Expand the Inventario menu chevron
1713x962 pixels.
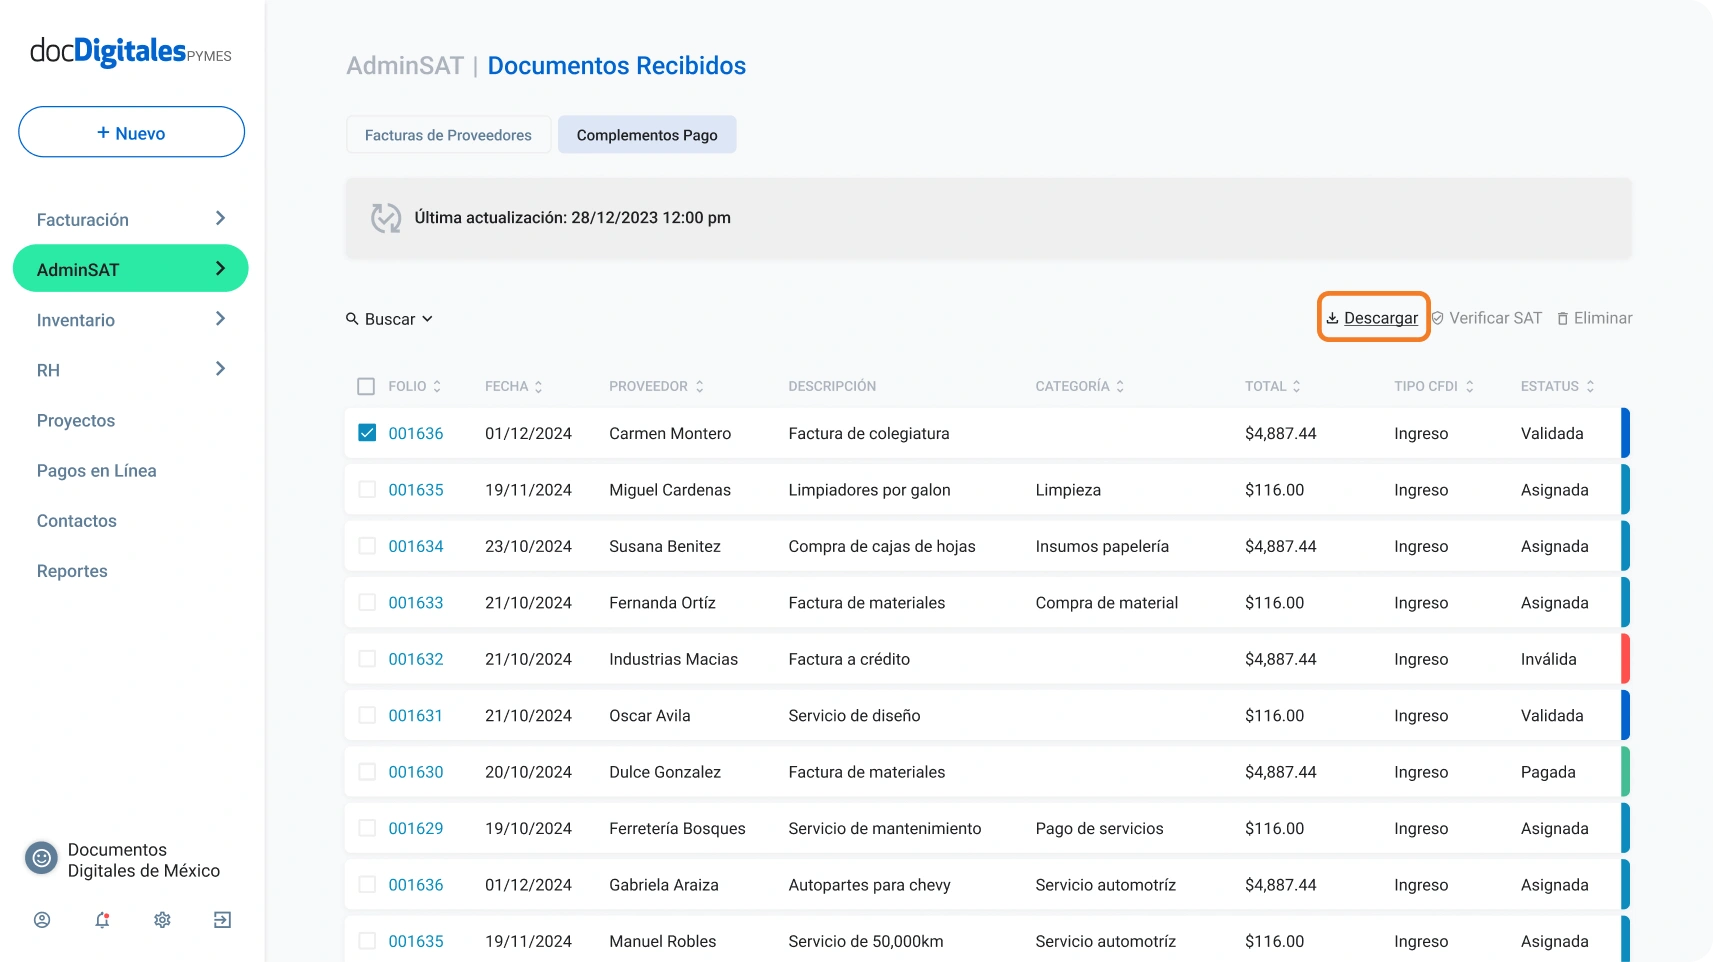point(221,319)
